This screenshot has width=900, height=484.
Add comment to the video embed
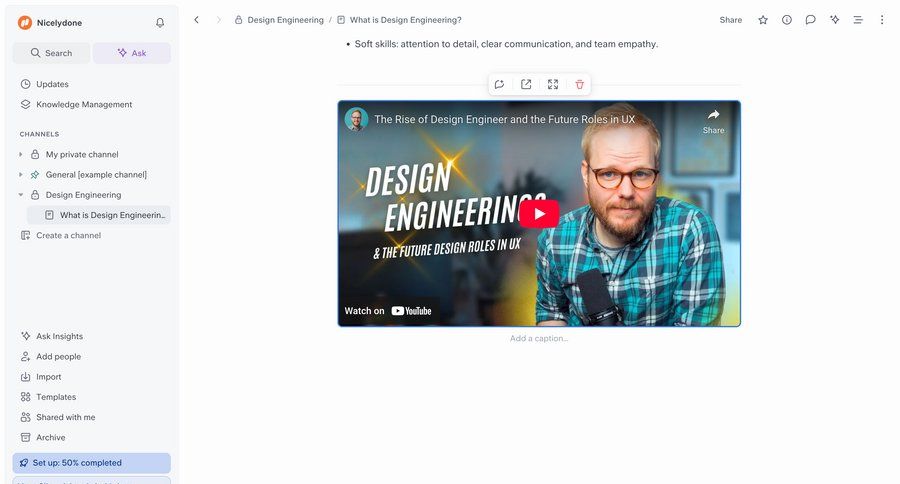(x=499, y=85)
